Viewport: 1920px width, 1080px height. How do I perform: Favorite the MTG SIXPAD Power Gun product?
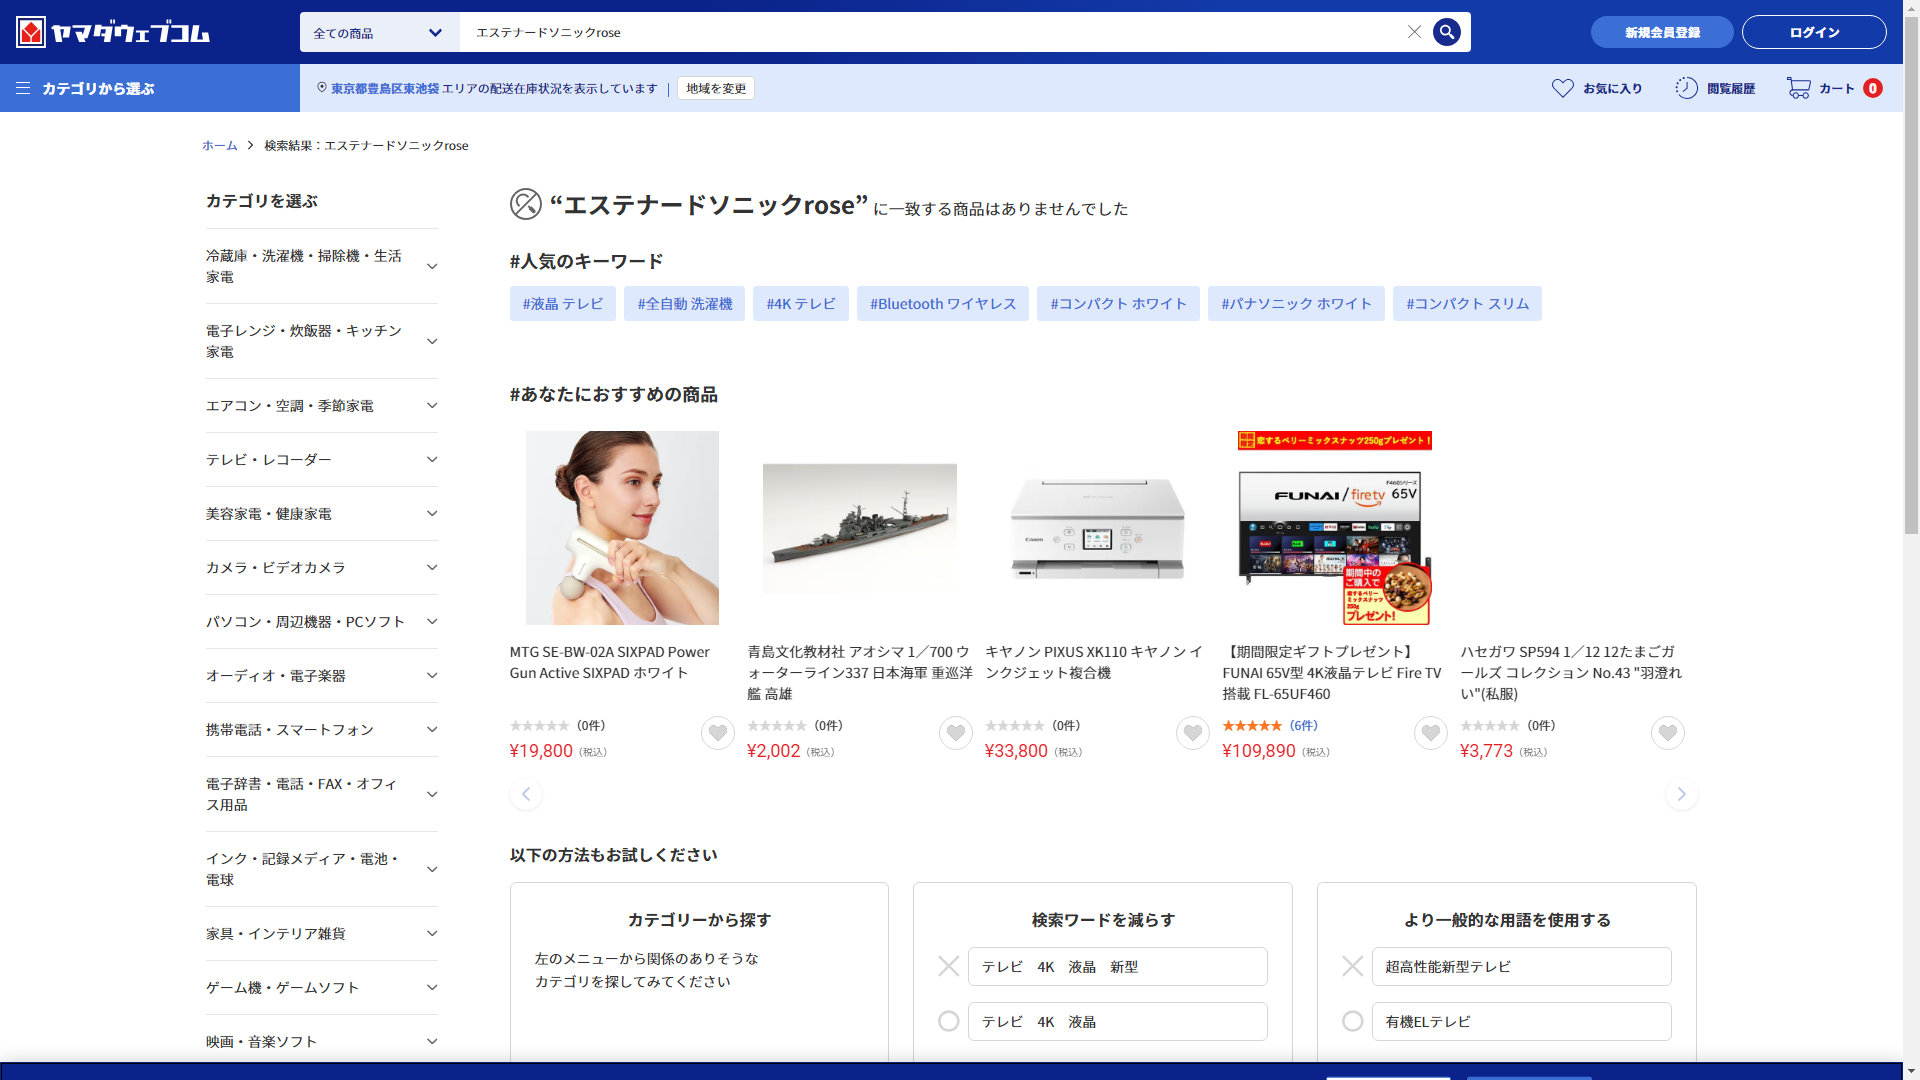717,733
